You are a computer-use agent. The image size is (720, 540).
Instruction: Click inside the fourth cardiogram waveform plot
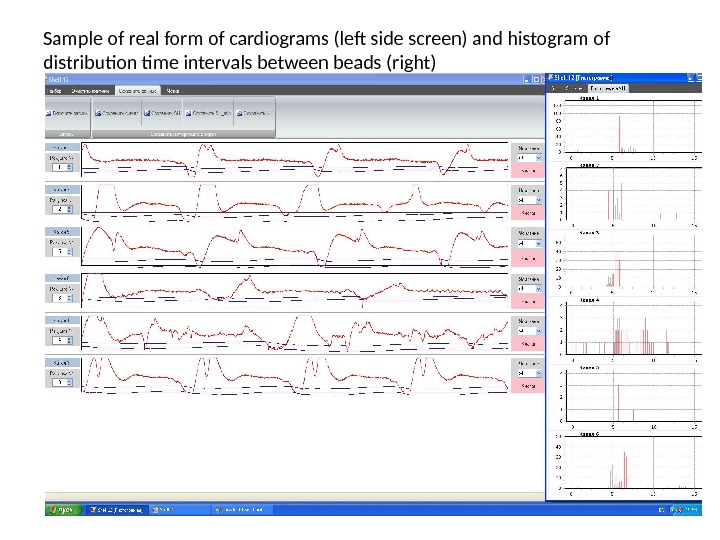[295, 290]
